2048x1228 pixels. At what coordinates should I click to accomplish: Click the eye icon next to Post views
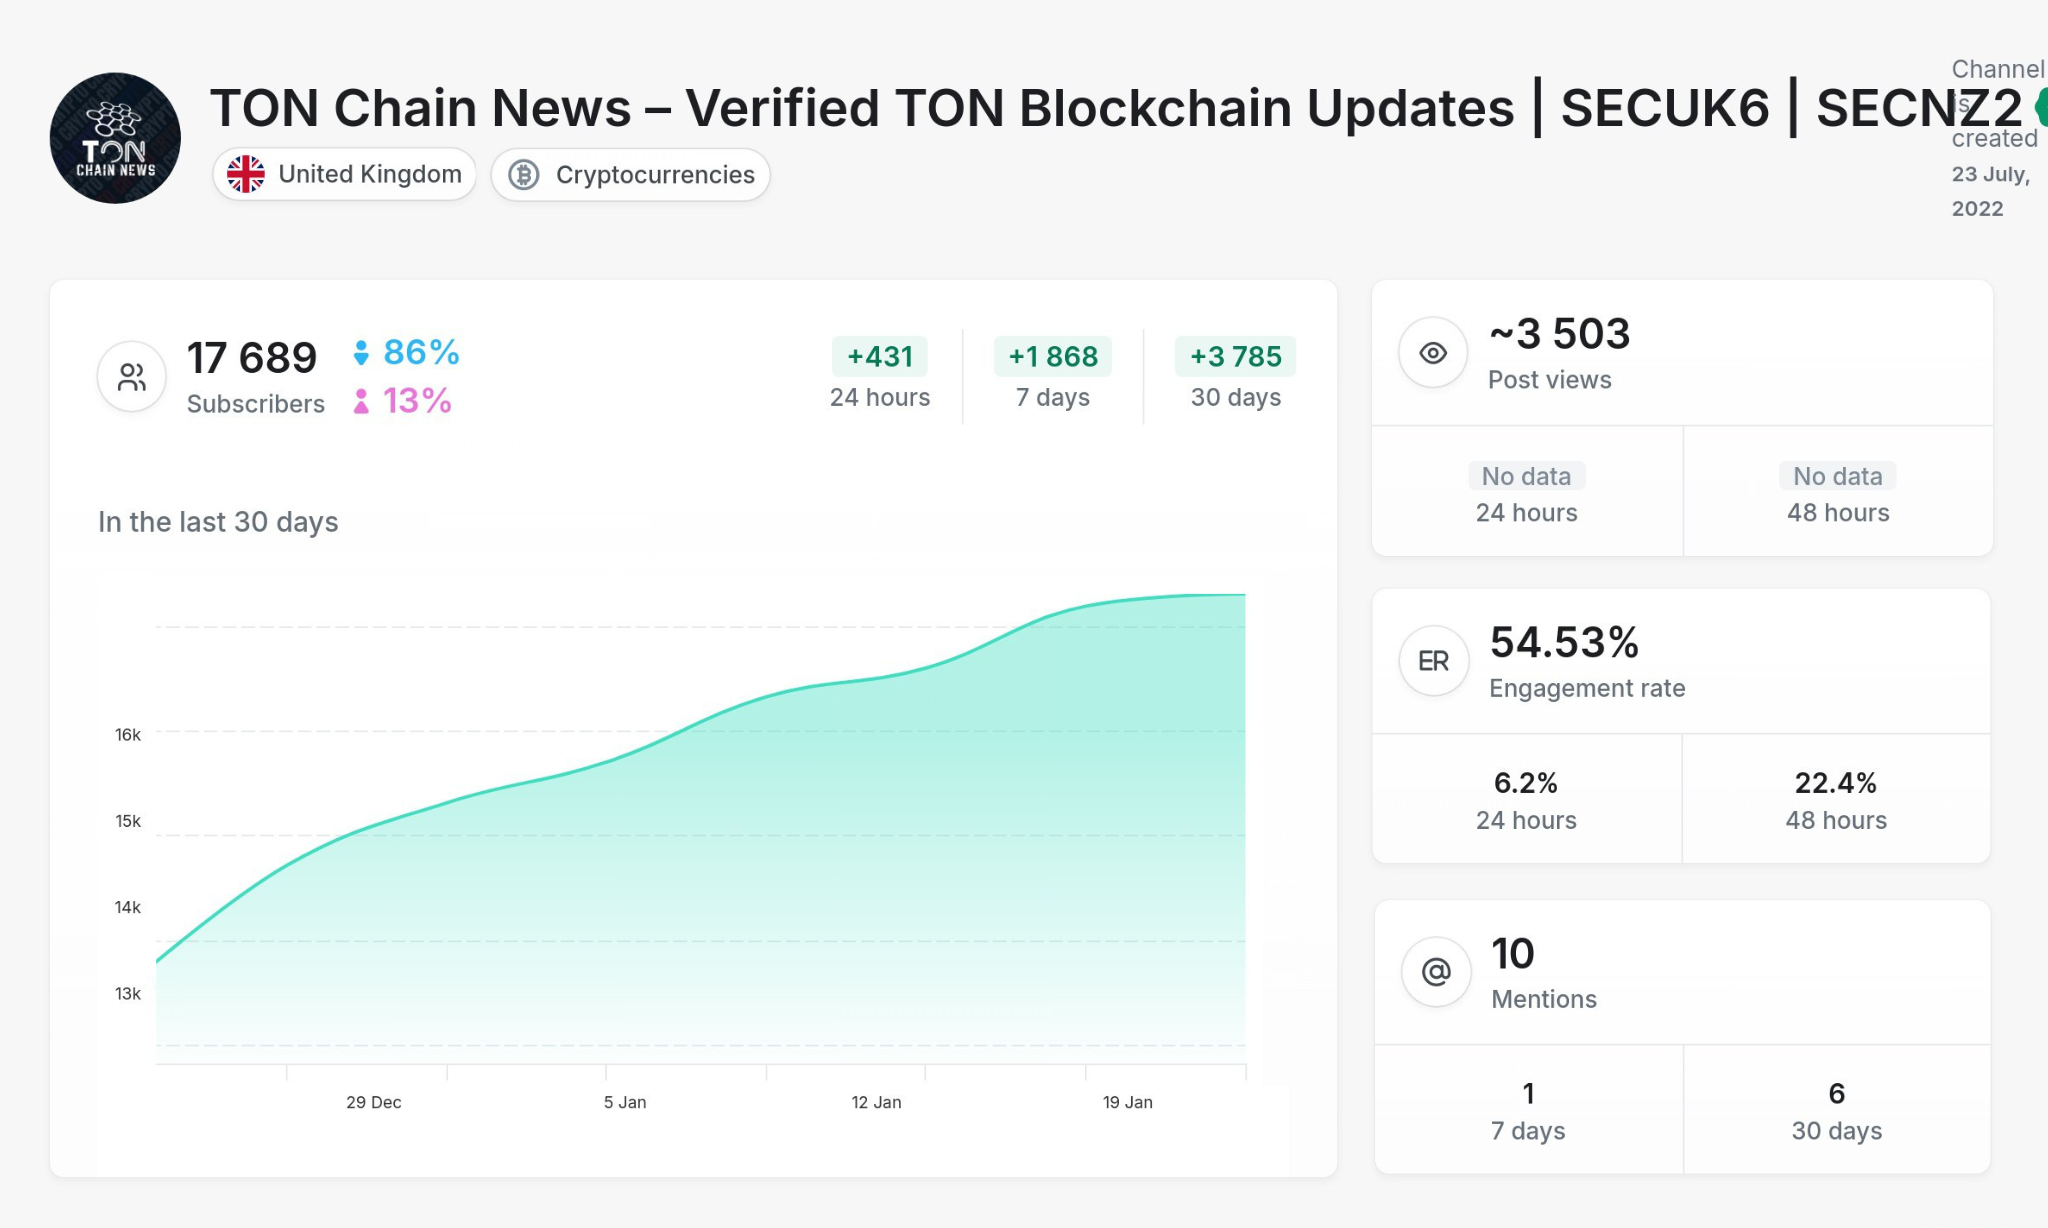click(x=1432, y=352)
